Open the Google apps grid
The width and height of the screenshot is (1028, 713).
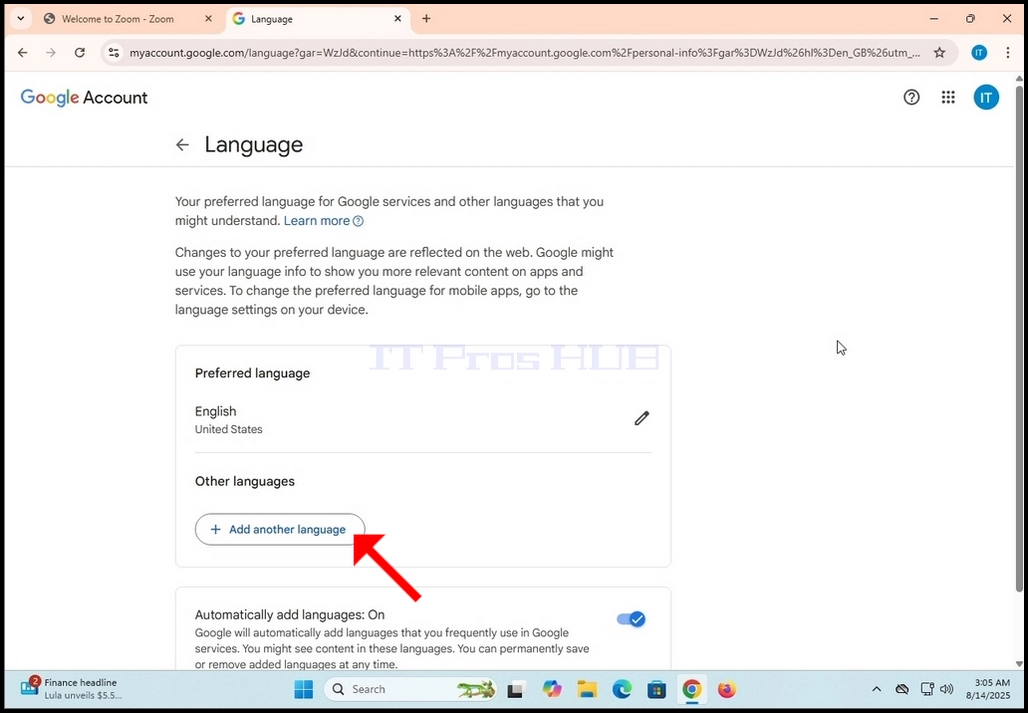[x=948, y=98]
